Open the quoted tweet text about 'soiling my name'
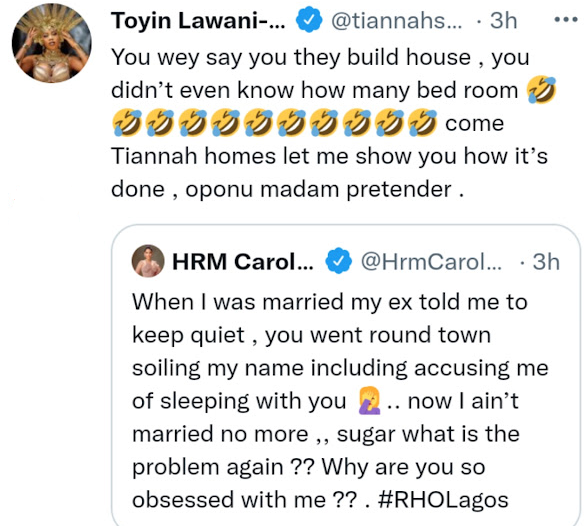 tap(340, 368)
